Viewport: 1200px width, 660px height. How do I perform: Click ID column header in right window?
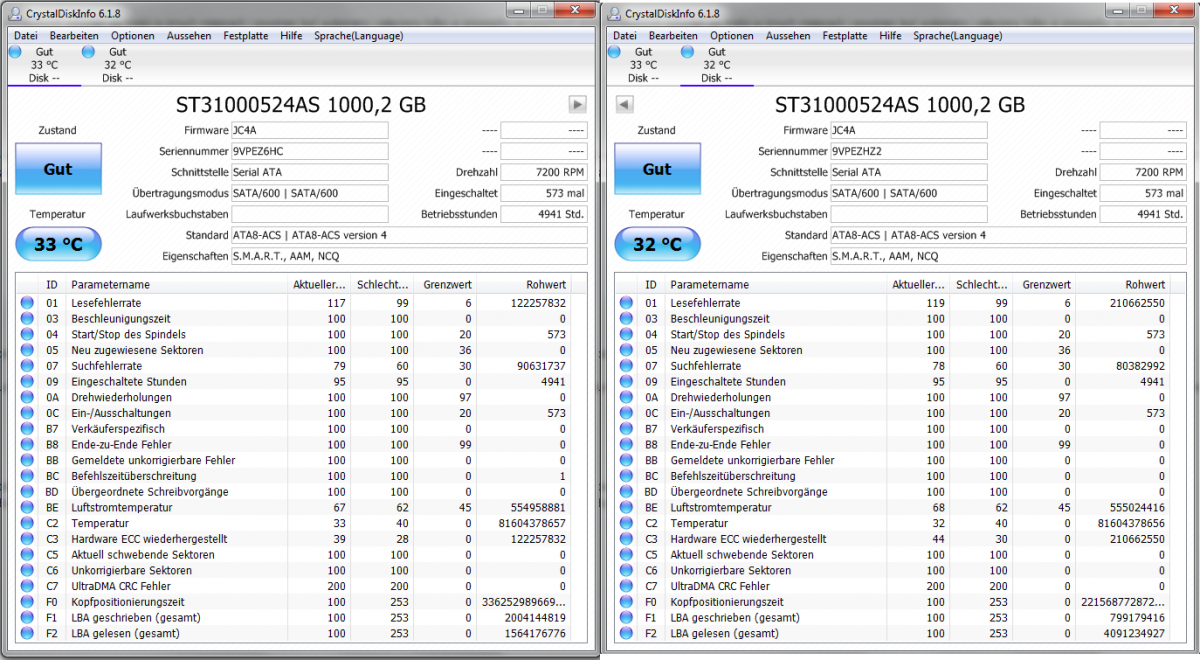click(x=651, y=285)
